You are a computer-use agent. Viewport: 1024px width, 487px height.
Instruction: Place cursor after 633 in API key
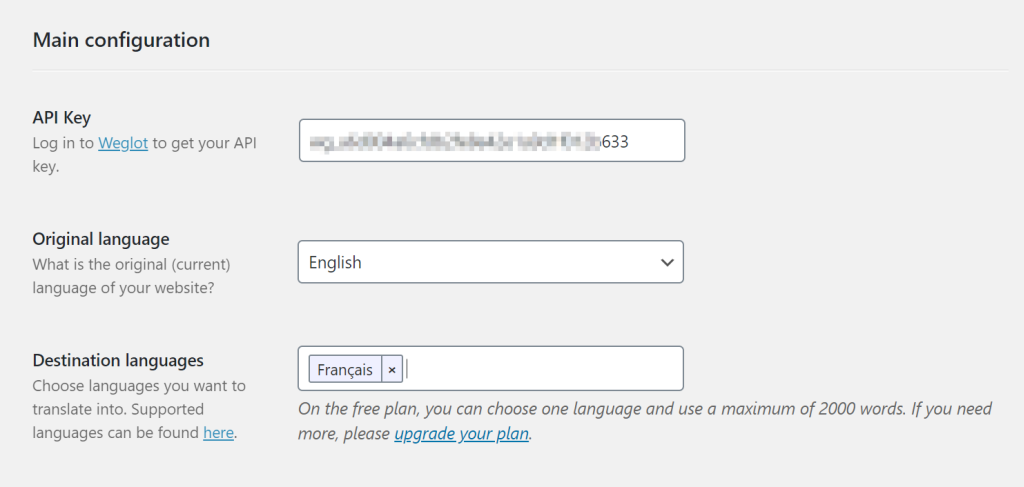pyautogui.click(x=631, y=142)
